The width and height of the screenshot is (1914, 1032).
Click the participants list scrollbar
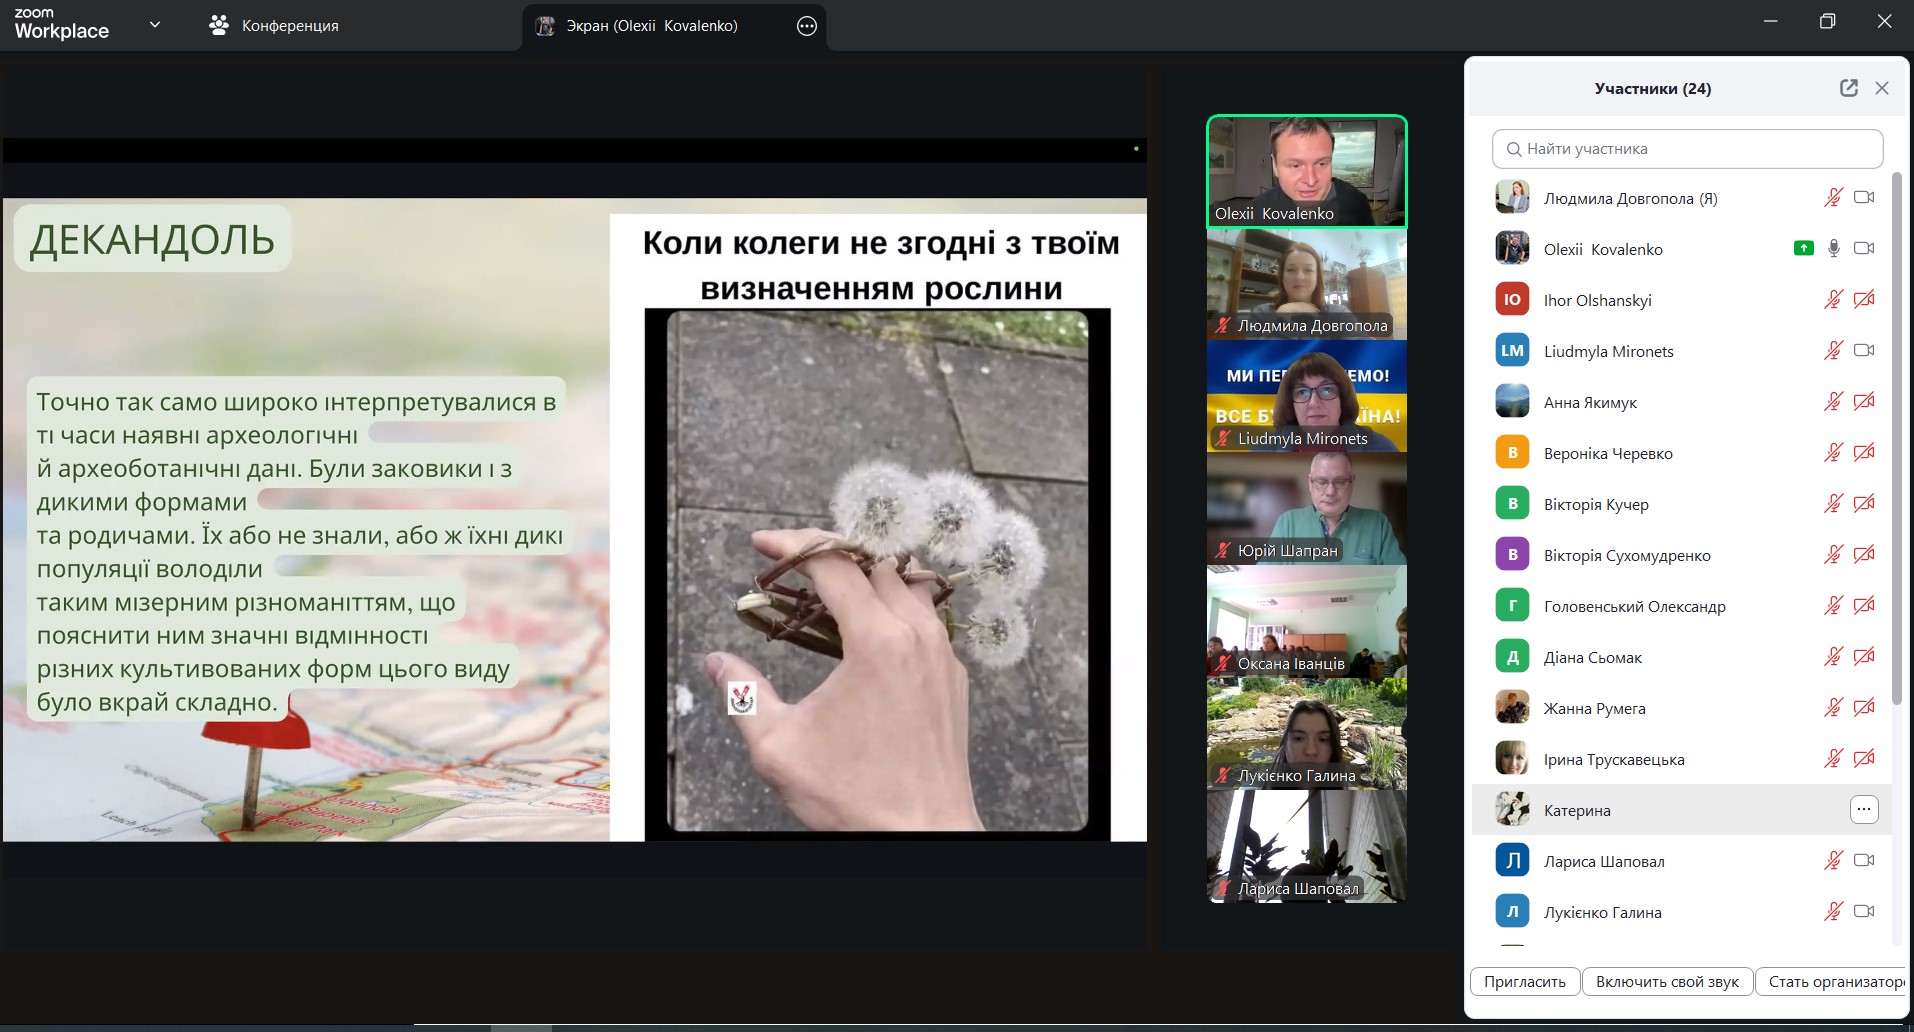click(1896, 440)
